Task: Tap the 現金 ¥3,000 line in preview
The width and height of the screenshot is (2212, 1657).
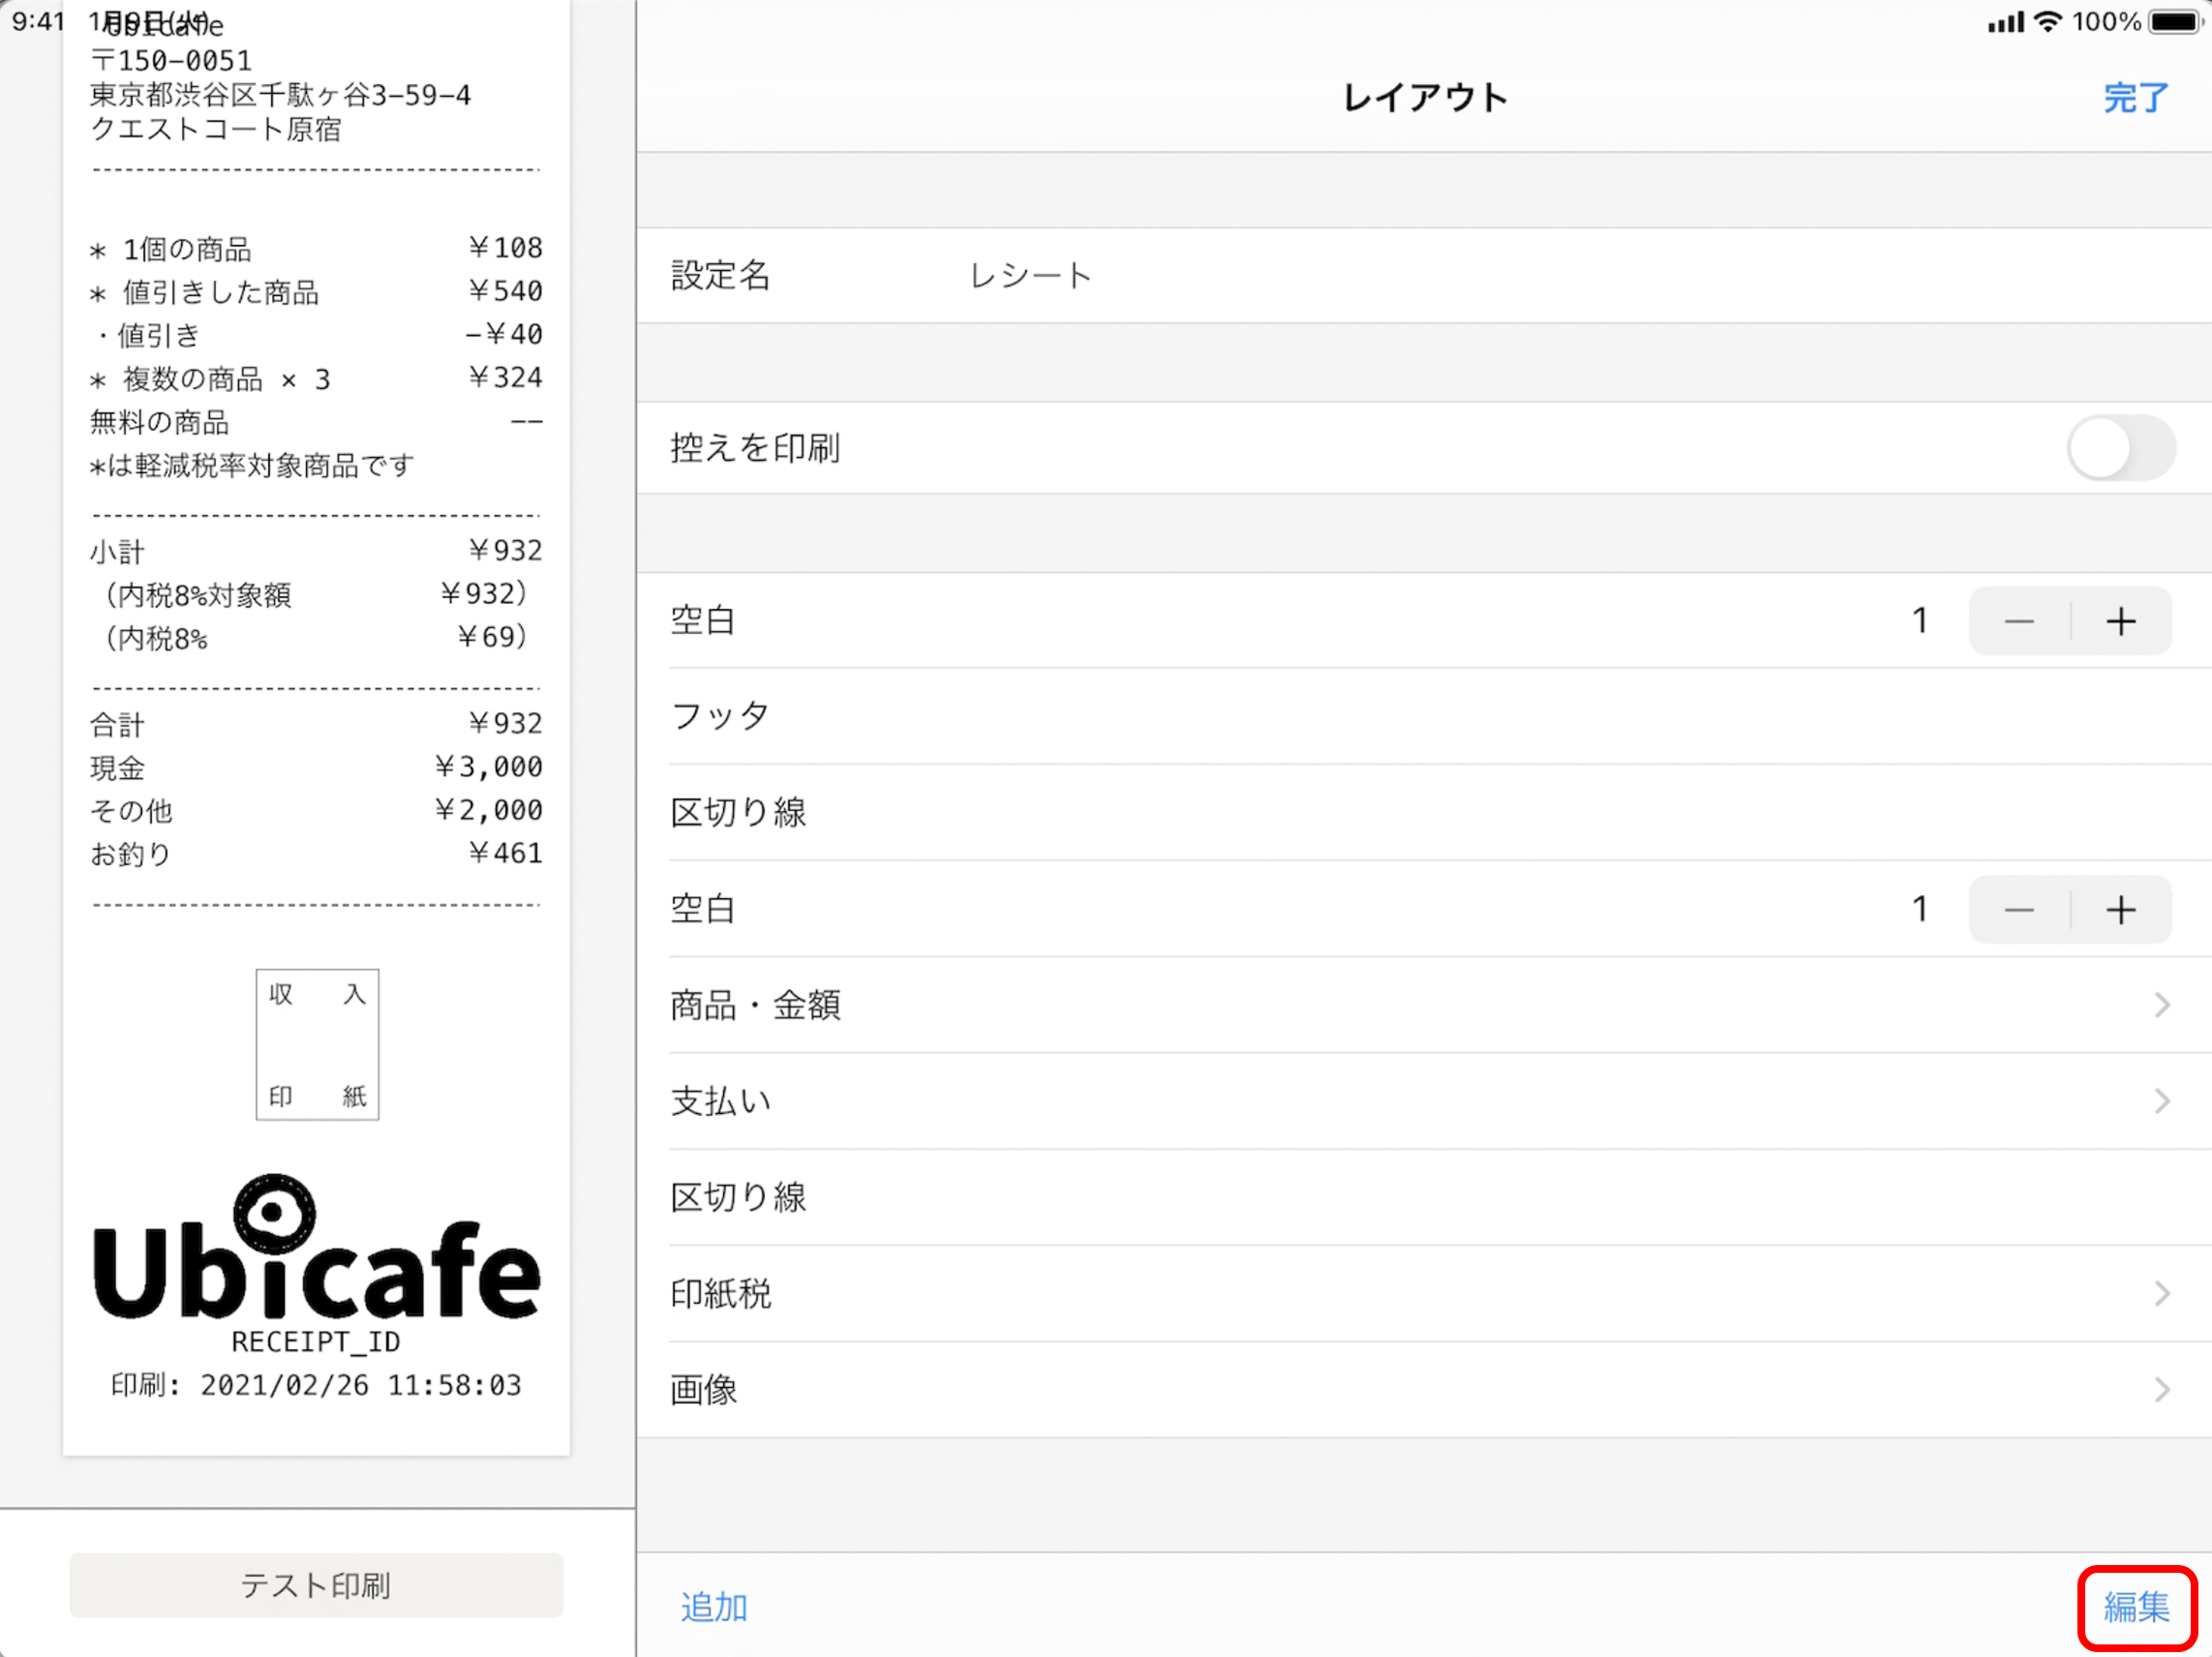Action: coord(316,767)
